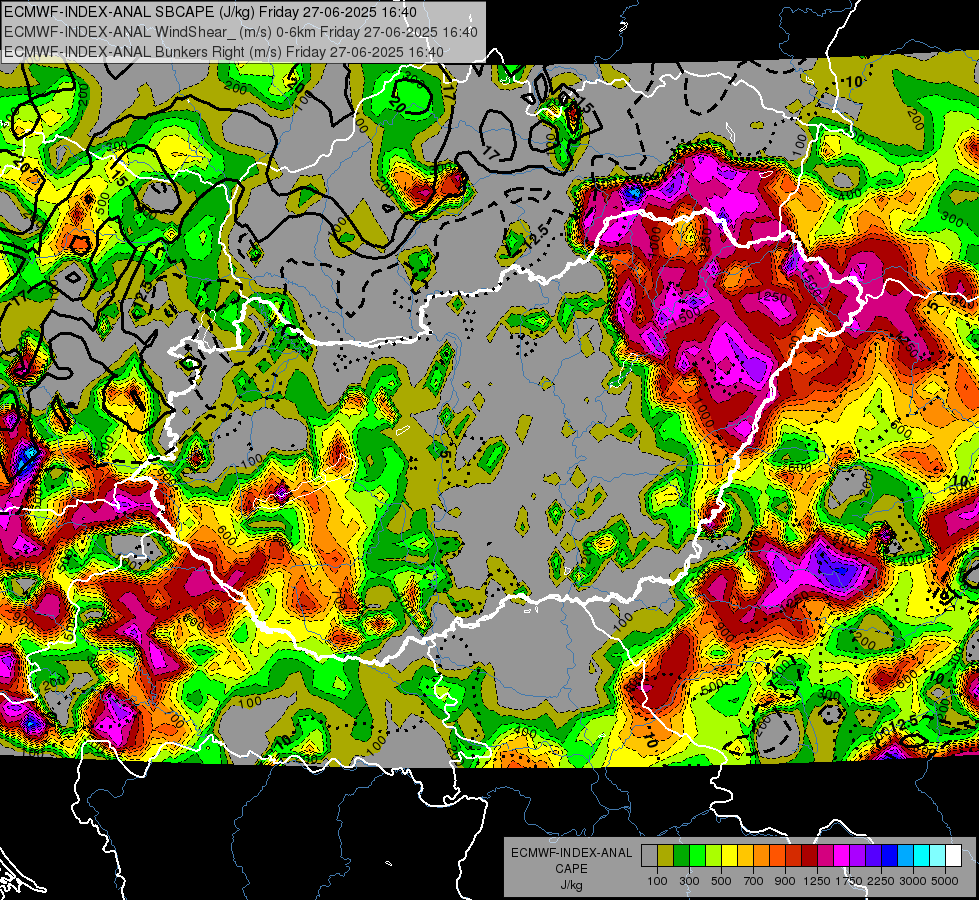Image resolution: width=979 pixels, height=900 pixels.
Task: Select the pale cyan swatch left of 5000
Action: (x=938, y=856)
